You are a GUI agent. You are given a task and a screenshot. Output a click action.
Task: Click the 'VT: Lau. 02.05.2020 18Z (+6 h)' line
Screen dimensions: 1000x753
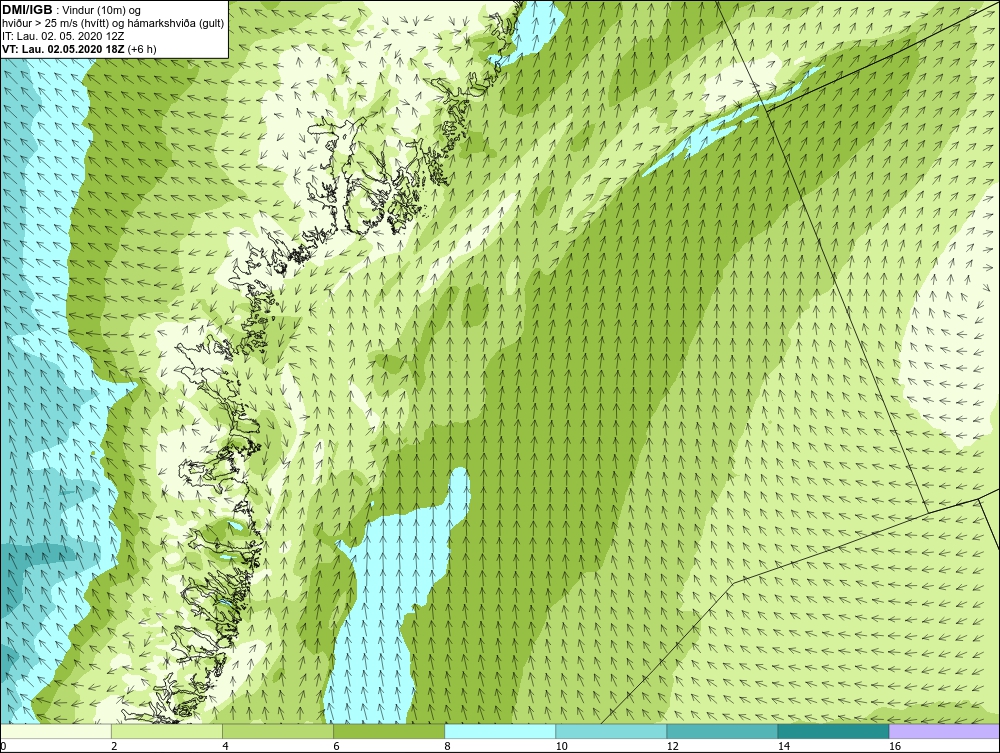coord(79,49)
